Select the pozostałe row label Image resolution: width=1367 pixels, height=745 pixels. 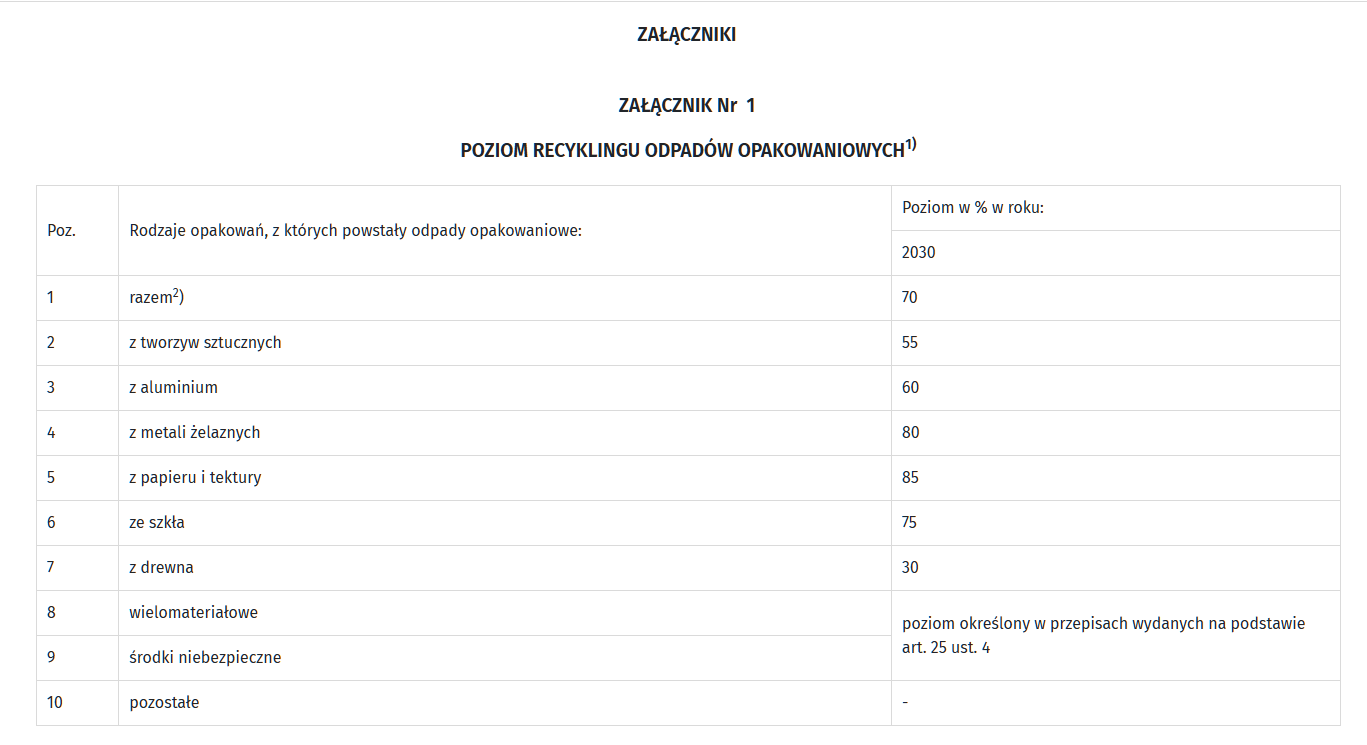point(164,703)
